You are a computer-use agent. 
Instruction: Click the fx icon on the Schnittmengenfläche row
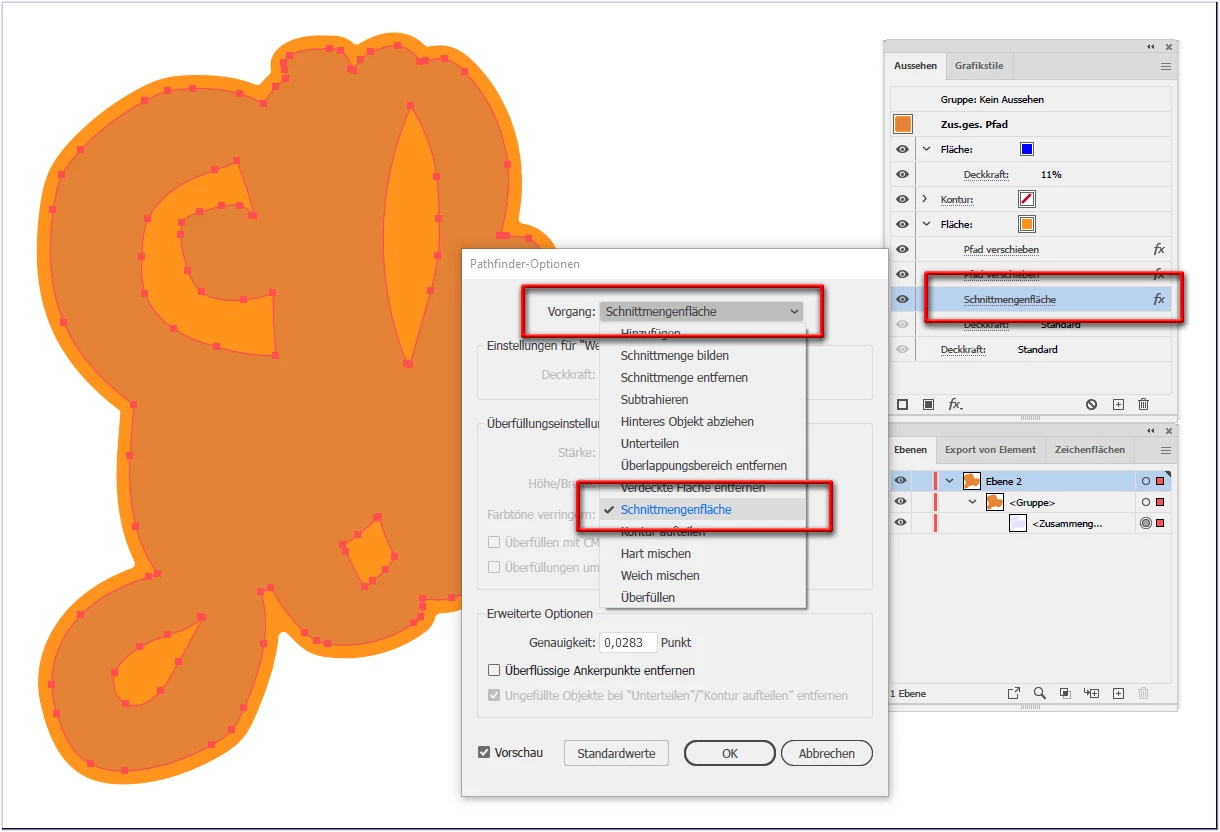(x=1159, y=299)
